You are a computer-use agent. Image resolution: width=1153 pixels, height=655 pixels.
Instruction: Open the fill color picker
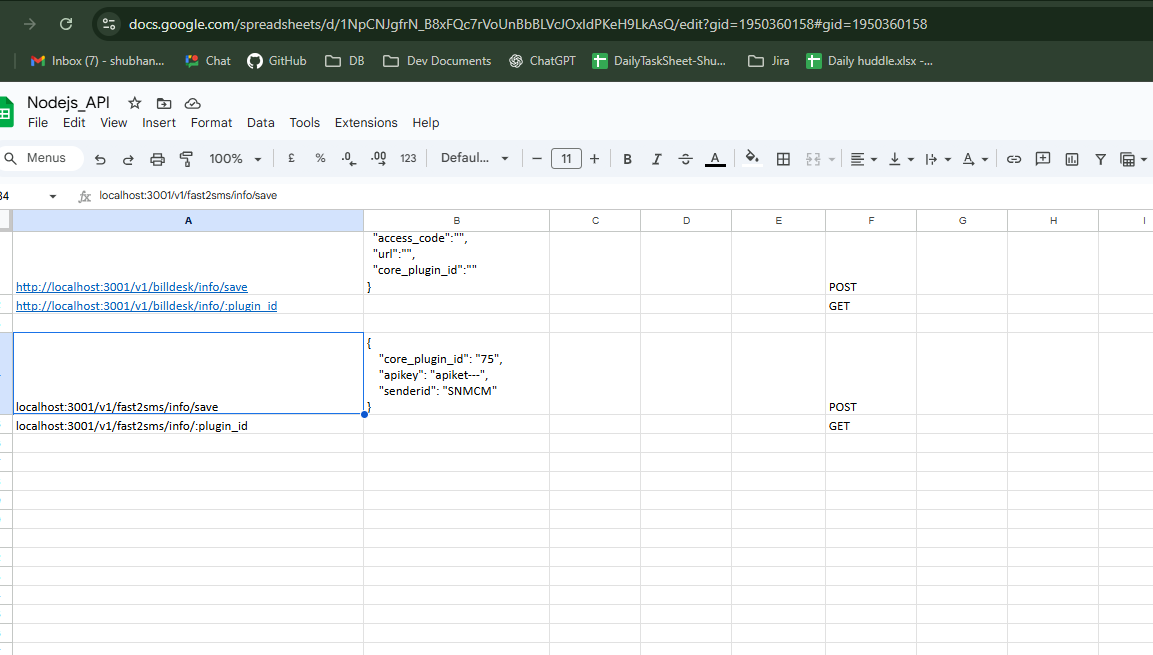(x=752, y=158)
